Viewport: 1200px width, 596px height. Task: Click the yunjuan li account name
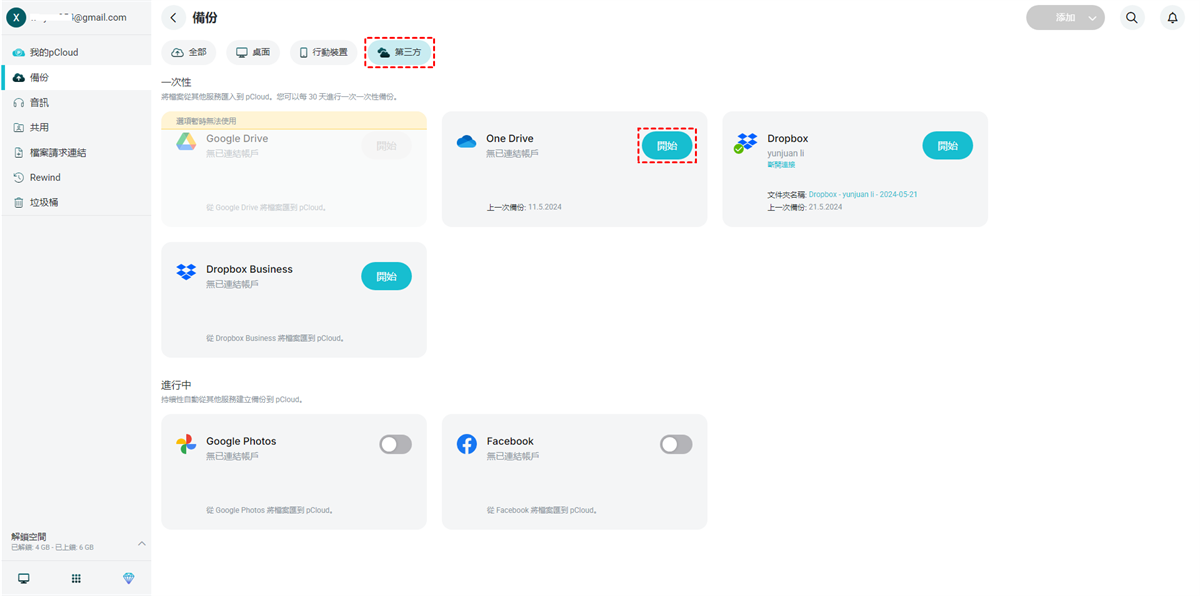point(786,153)
